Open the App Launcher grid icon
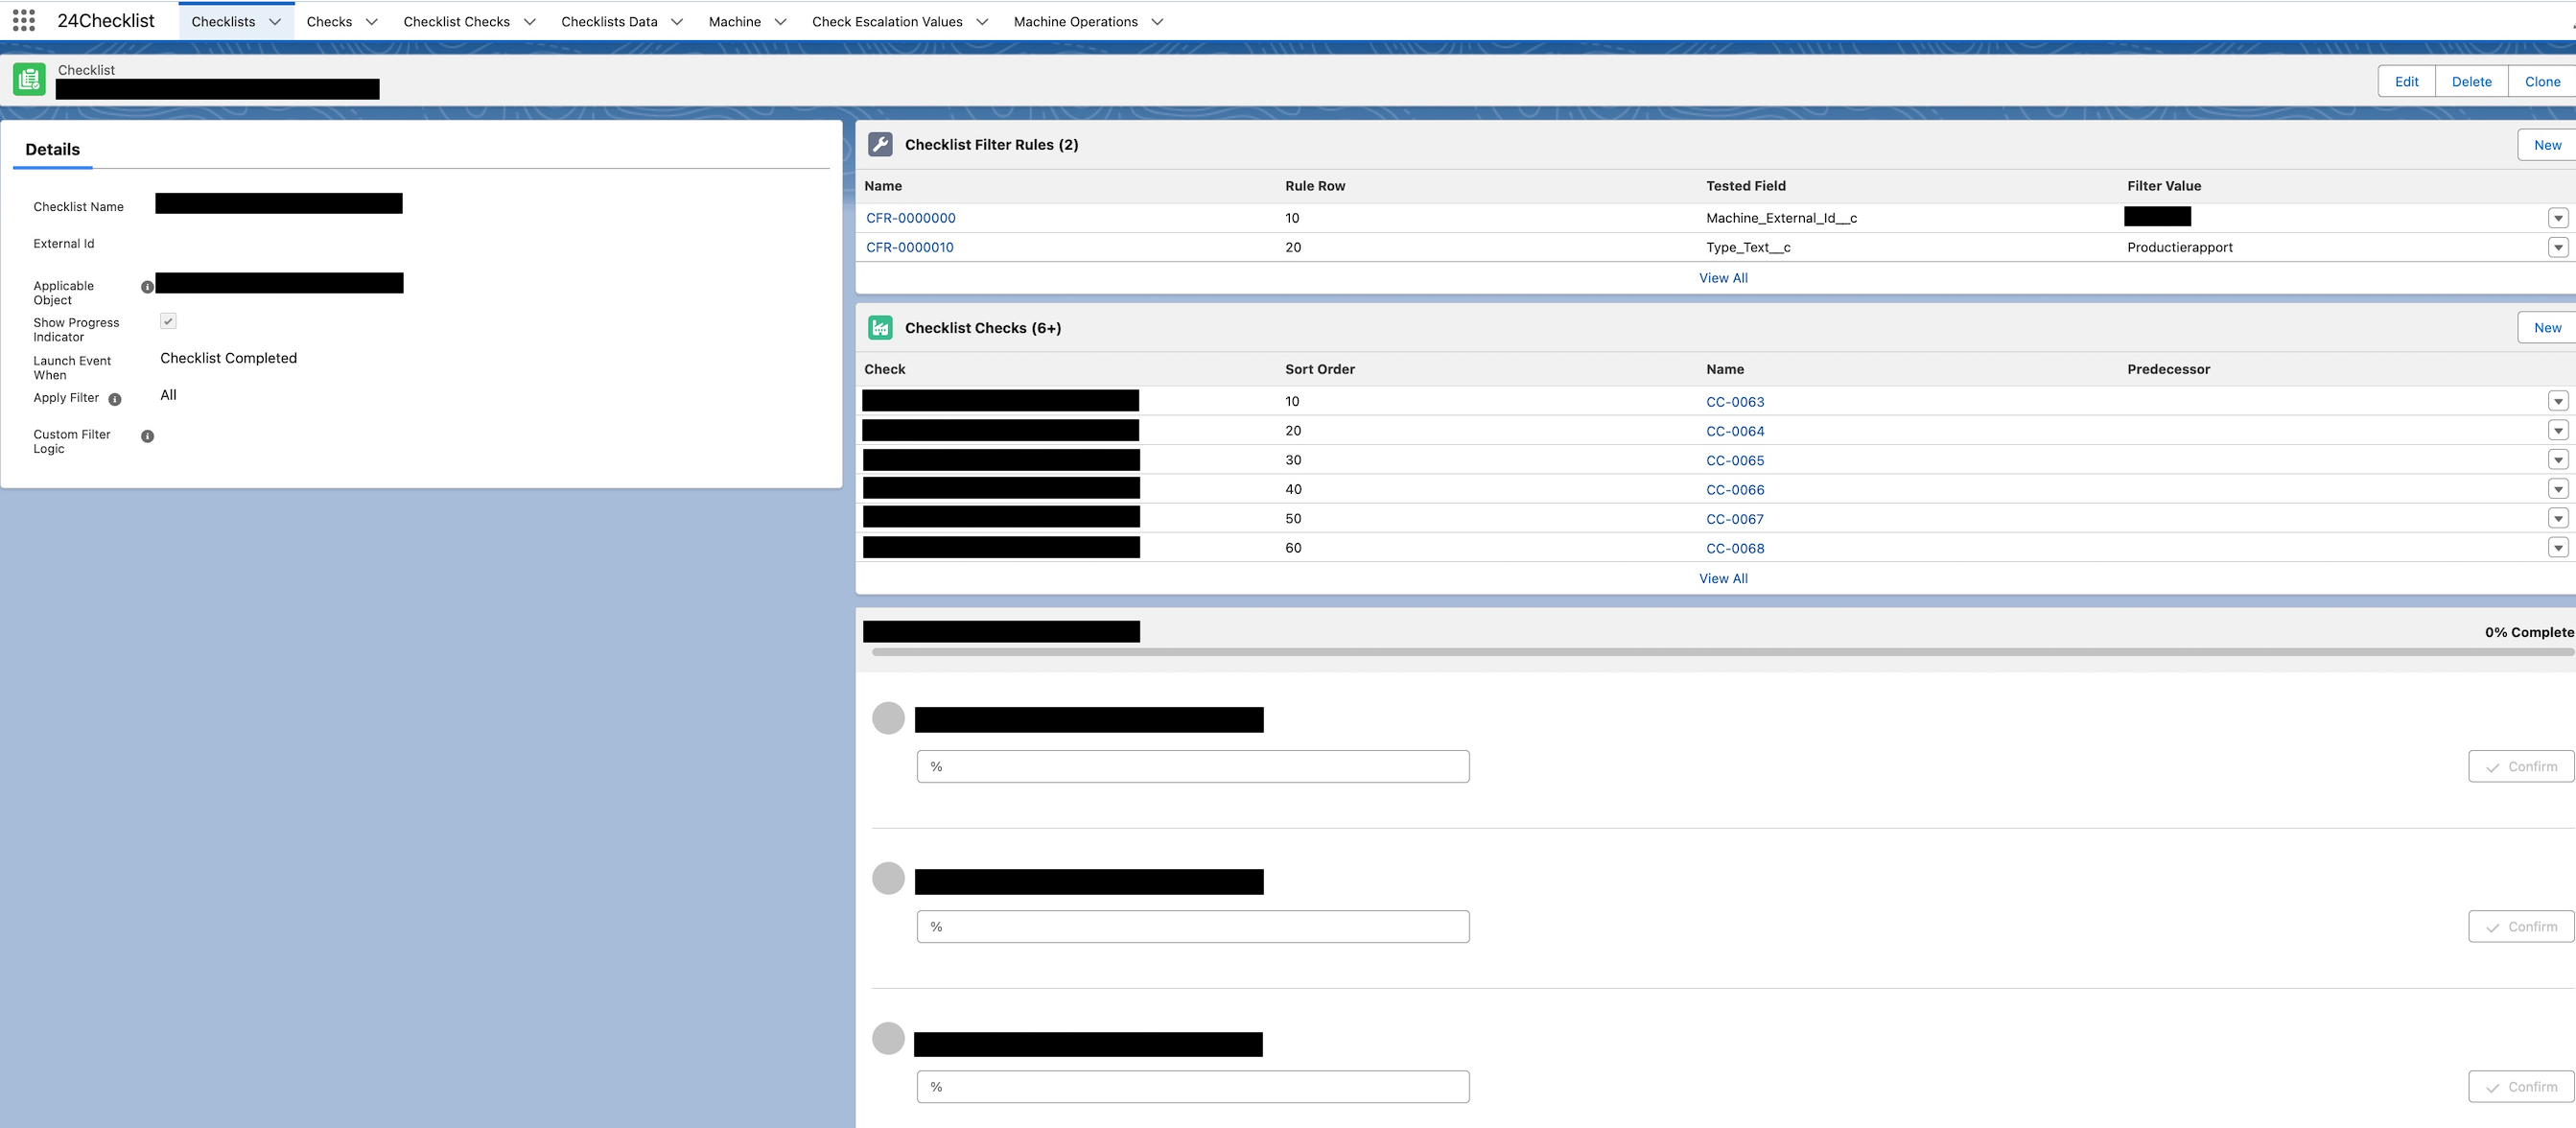2576x1128 pixels. (x=24, y=21)
